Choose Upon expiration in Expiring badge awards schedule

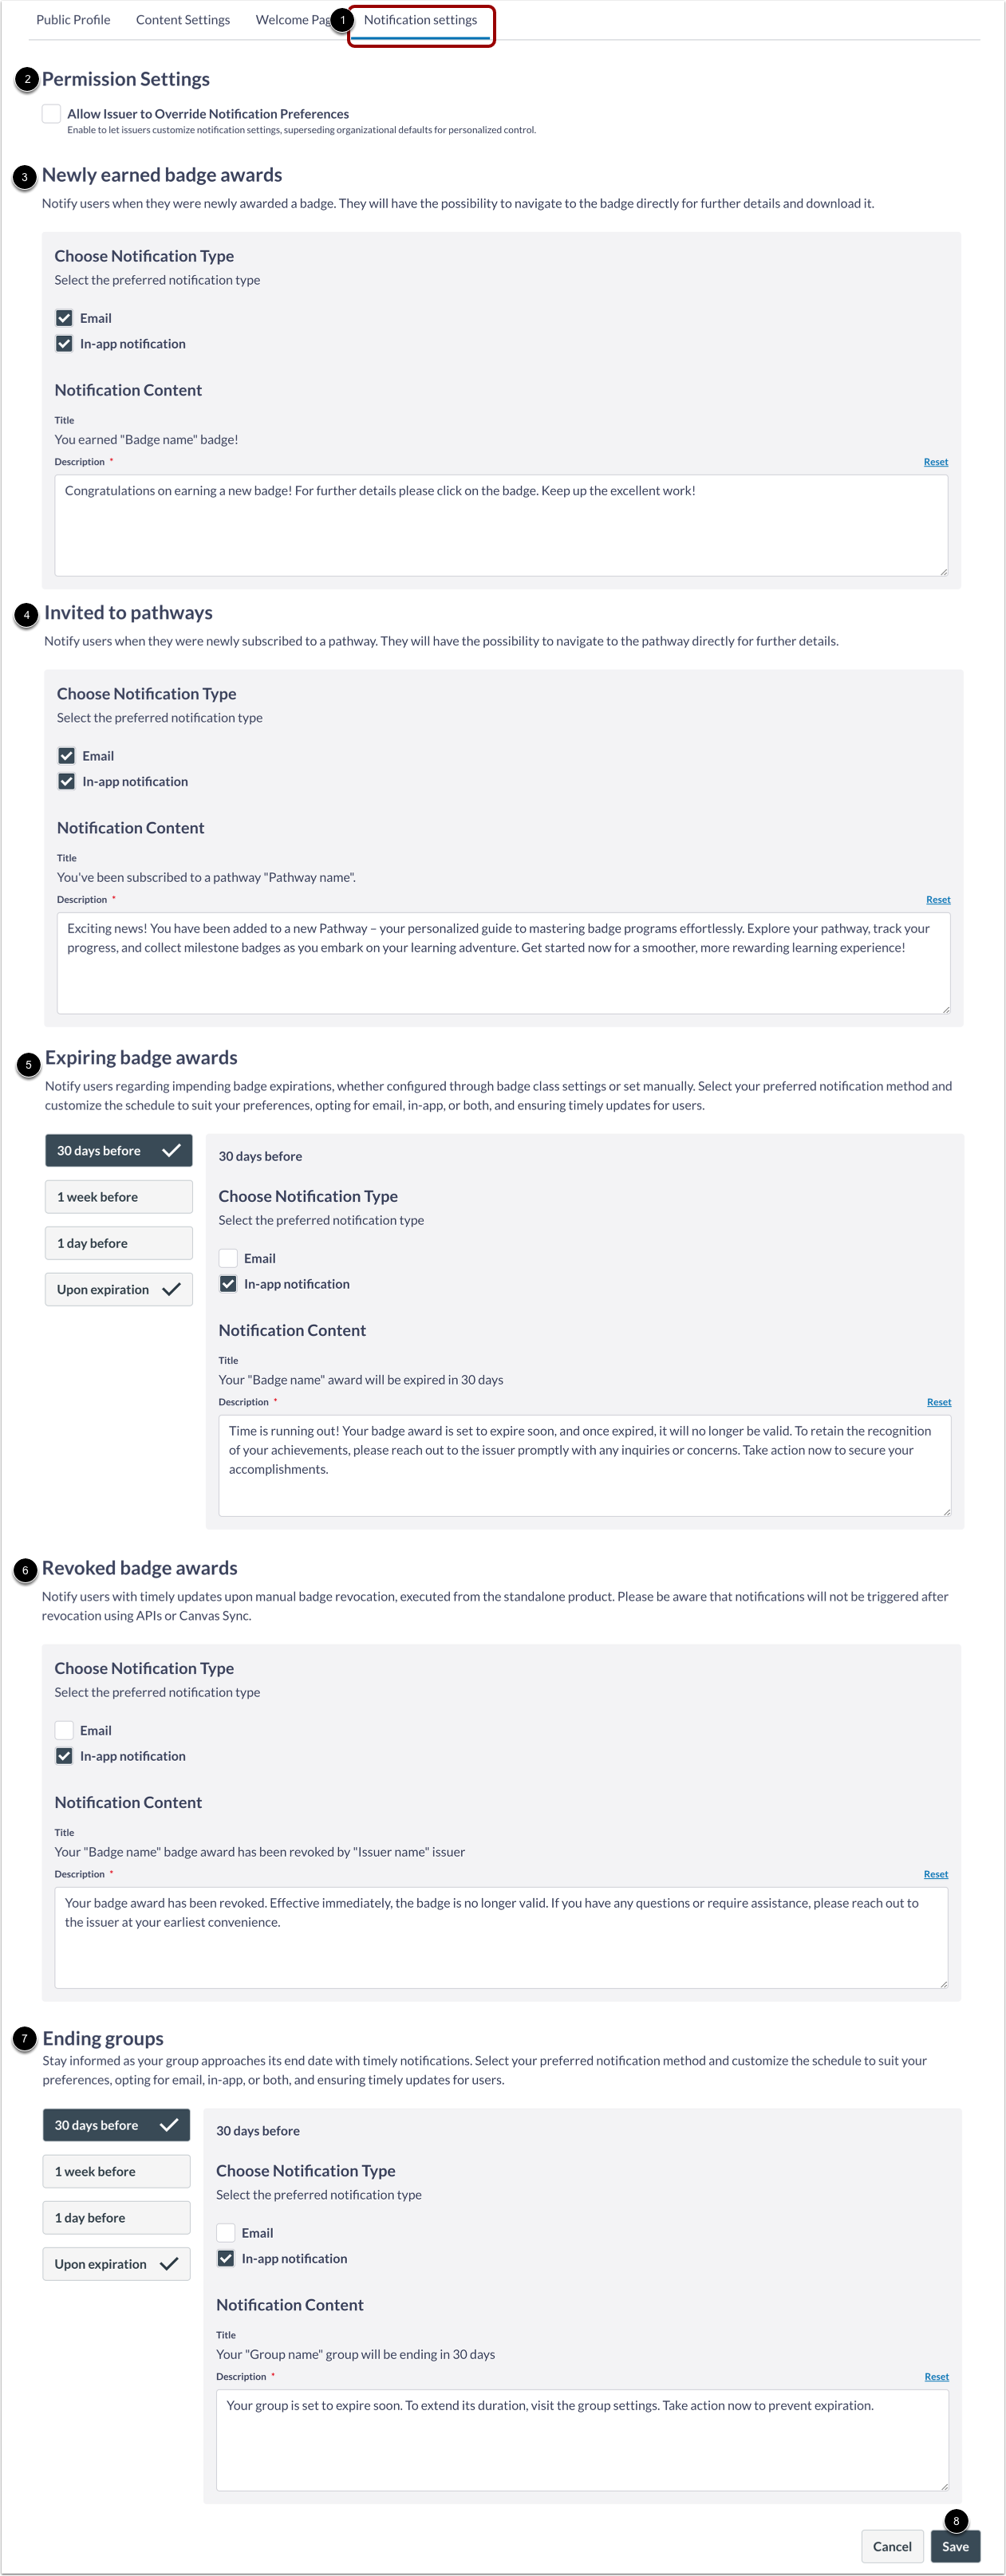click(118, 1289)
